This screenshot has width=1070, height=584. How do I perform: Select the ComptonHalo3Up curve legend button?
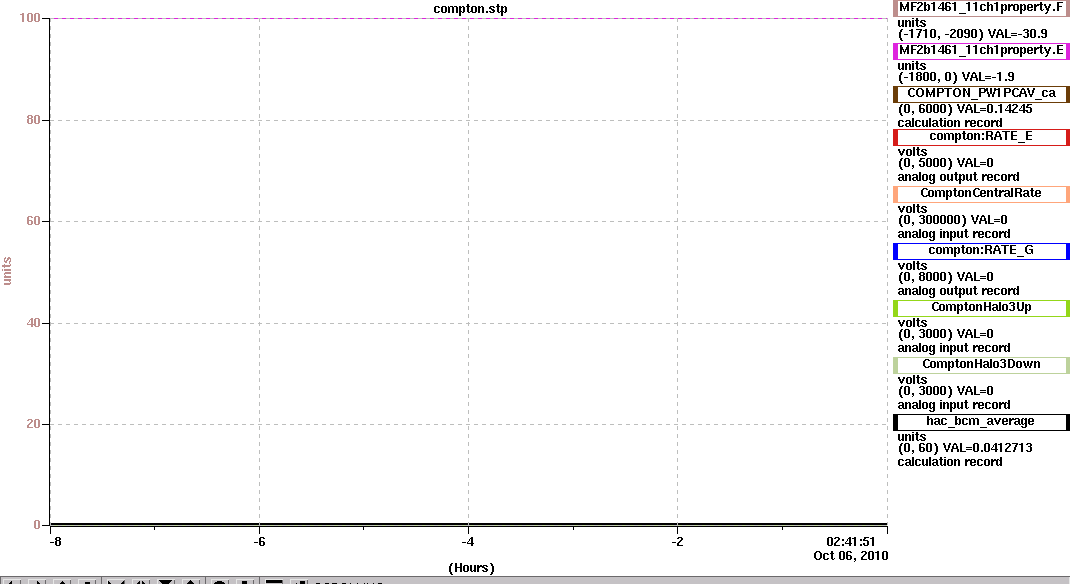[x=981, y=308]
